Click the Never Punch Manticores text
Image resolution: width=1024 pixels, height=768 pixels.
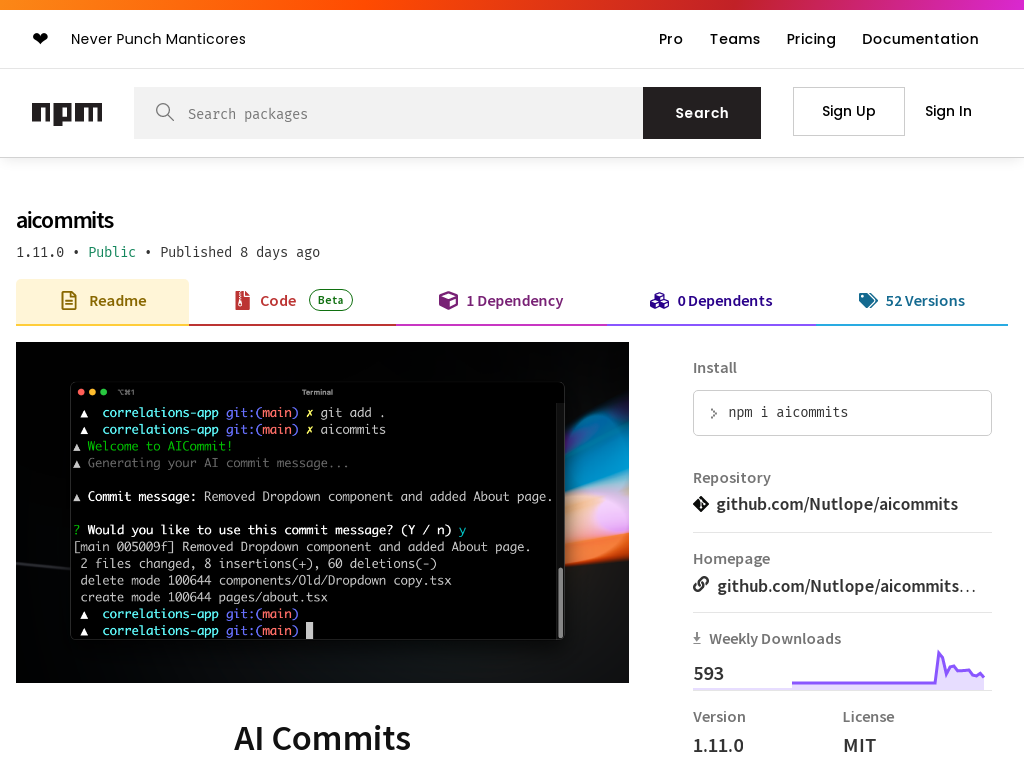tap(158, 39)
